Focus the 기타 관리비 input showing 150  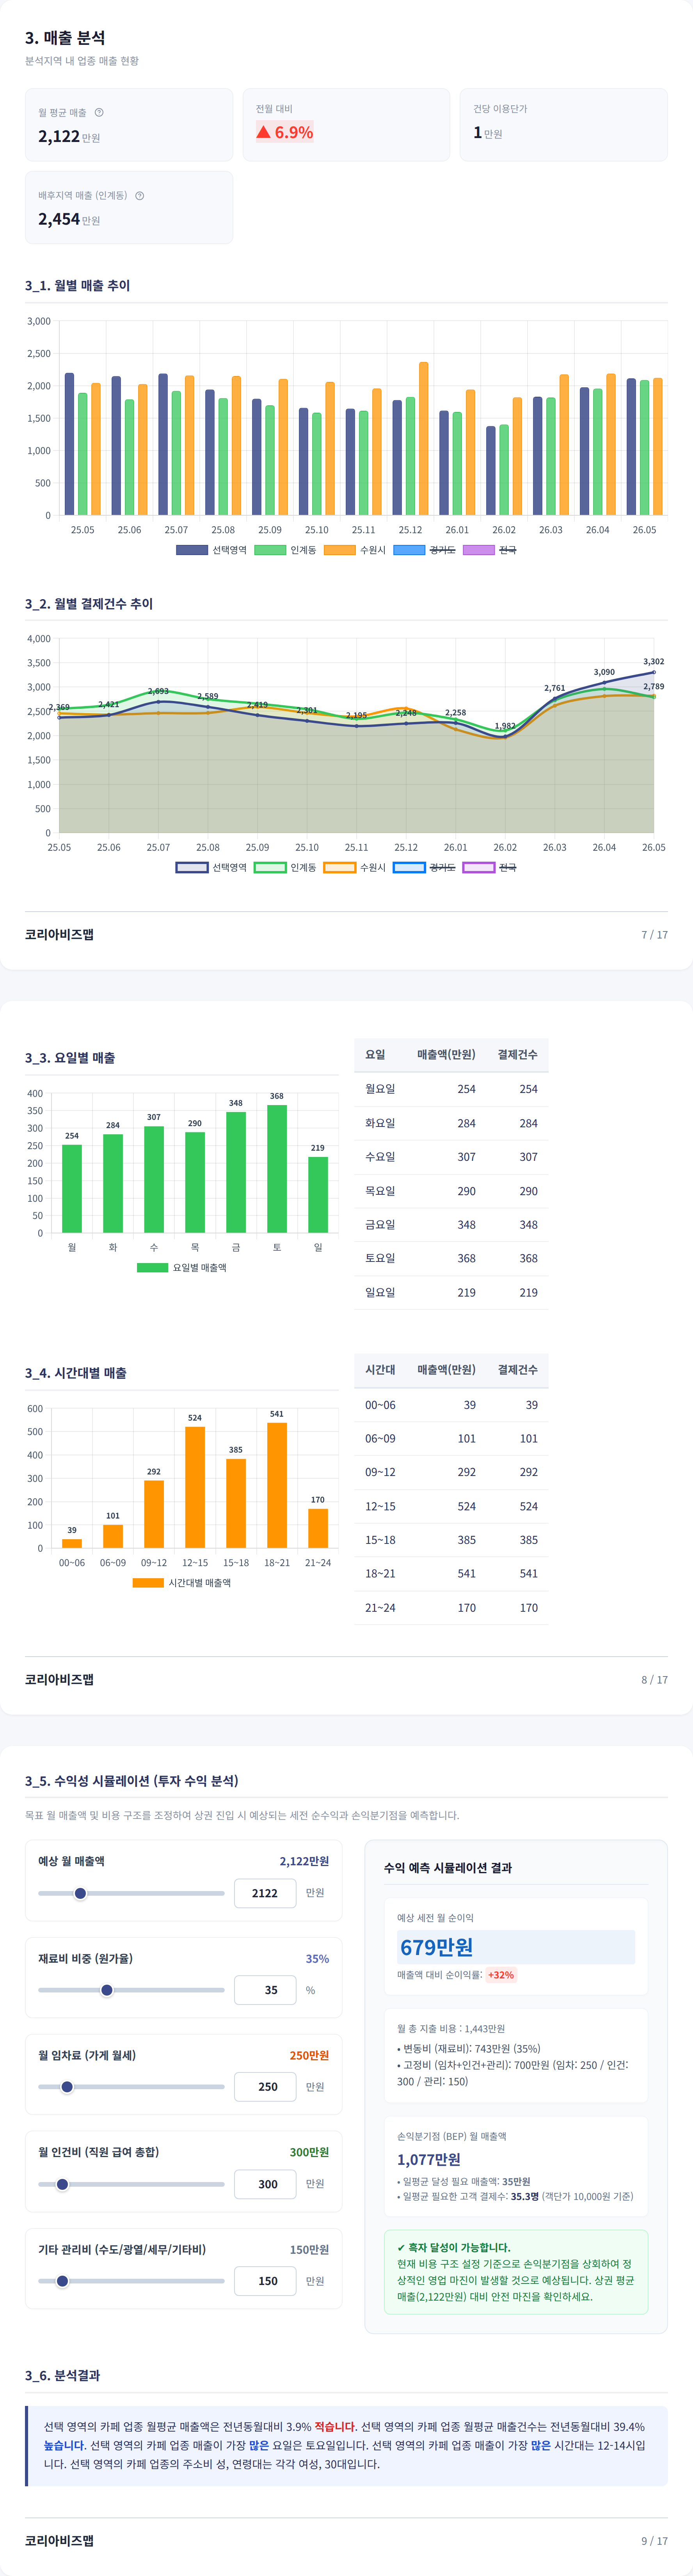[265, 2281]
